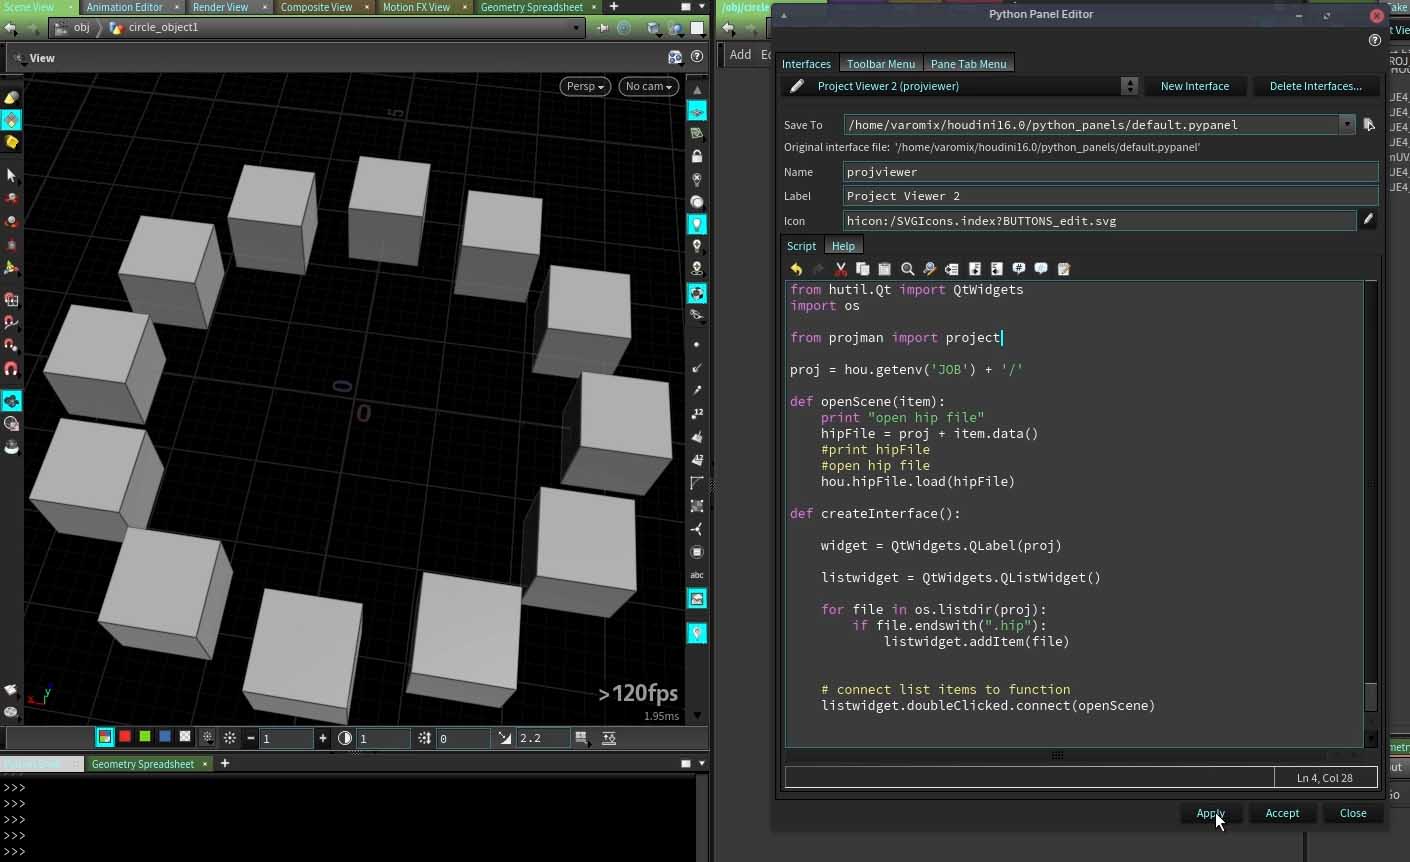The width and height of the screenshot is (1410, 862).
Task: Click the cut scissors icon in script editor
Action: [840, 269]
